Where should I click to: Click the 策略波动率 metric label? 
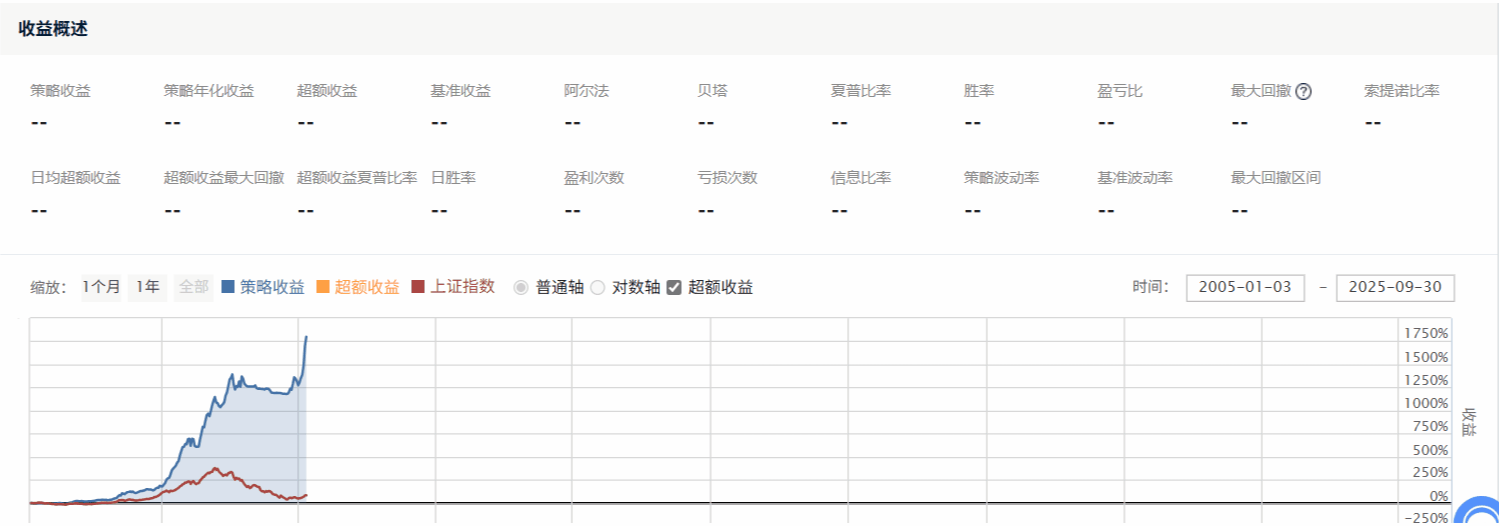[x=1002, y=178]
